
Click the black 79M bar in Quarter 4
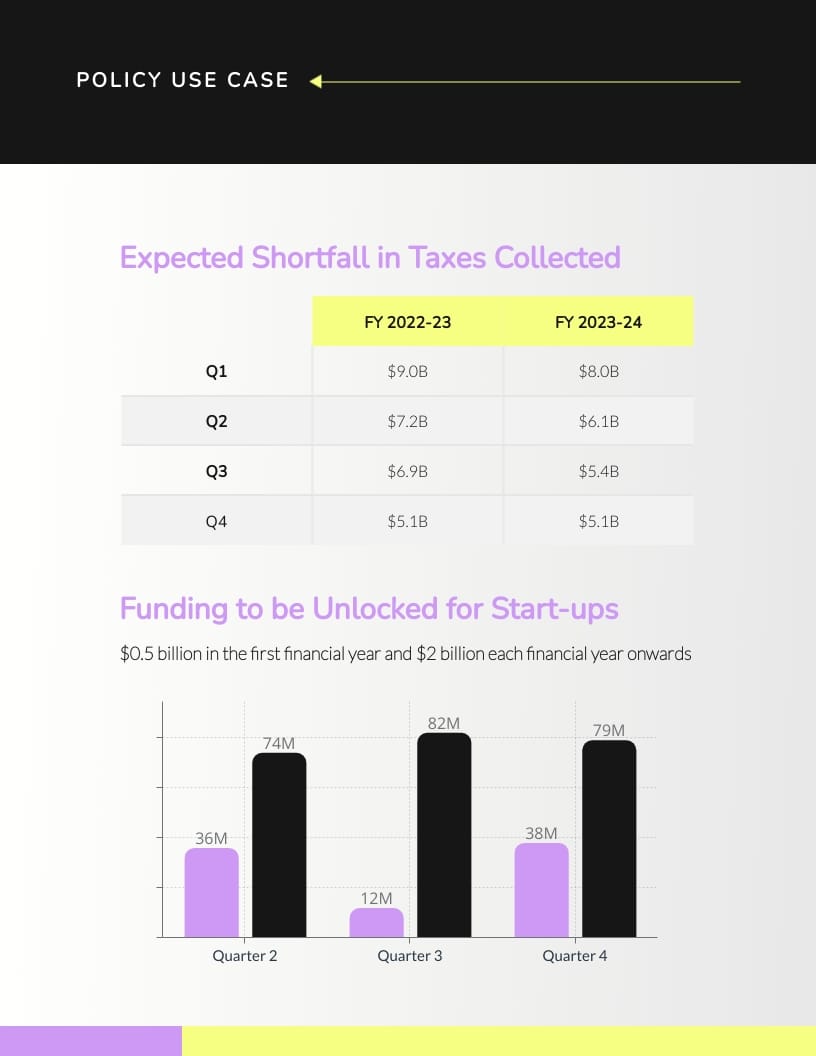(x=609, y=838)
